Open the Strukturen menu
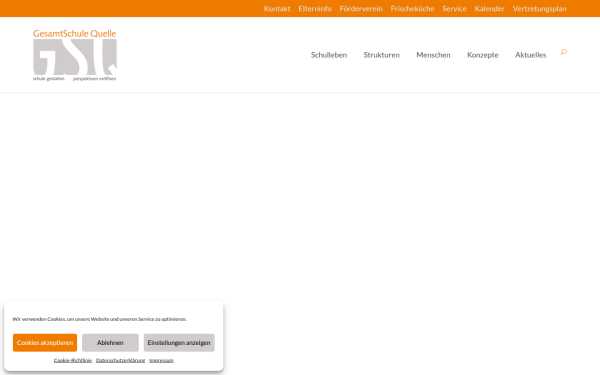The height and width of the screenshot is (375, 600). coord(382,55)
